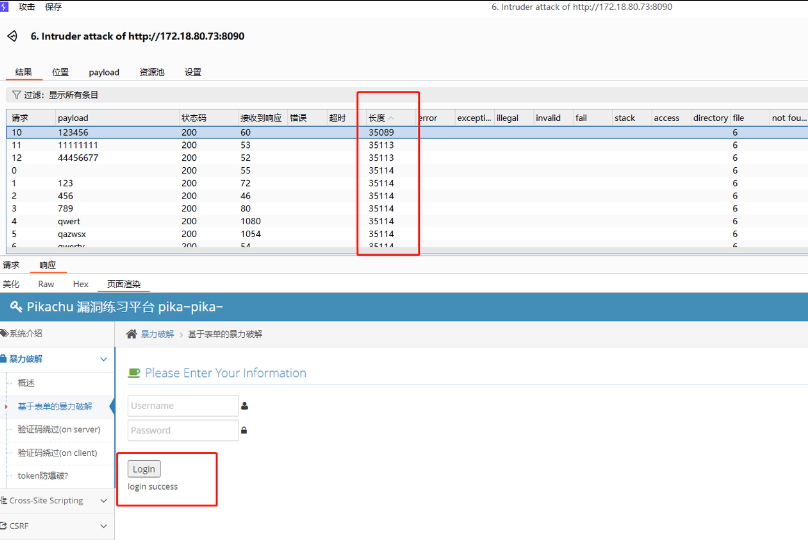
Task: Click the user icon beside Username field
Action: coord(245,406)
